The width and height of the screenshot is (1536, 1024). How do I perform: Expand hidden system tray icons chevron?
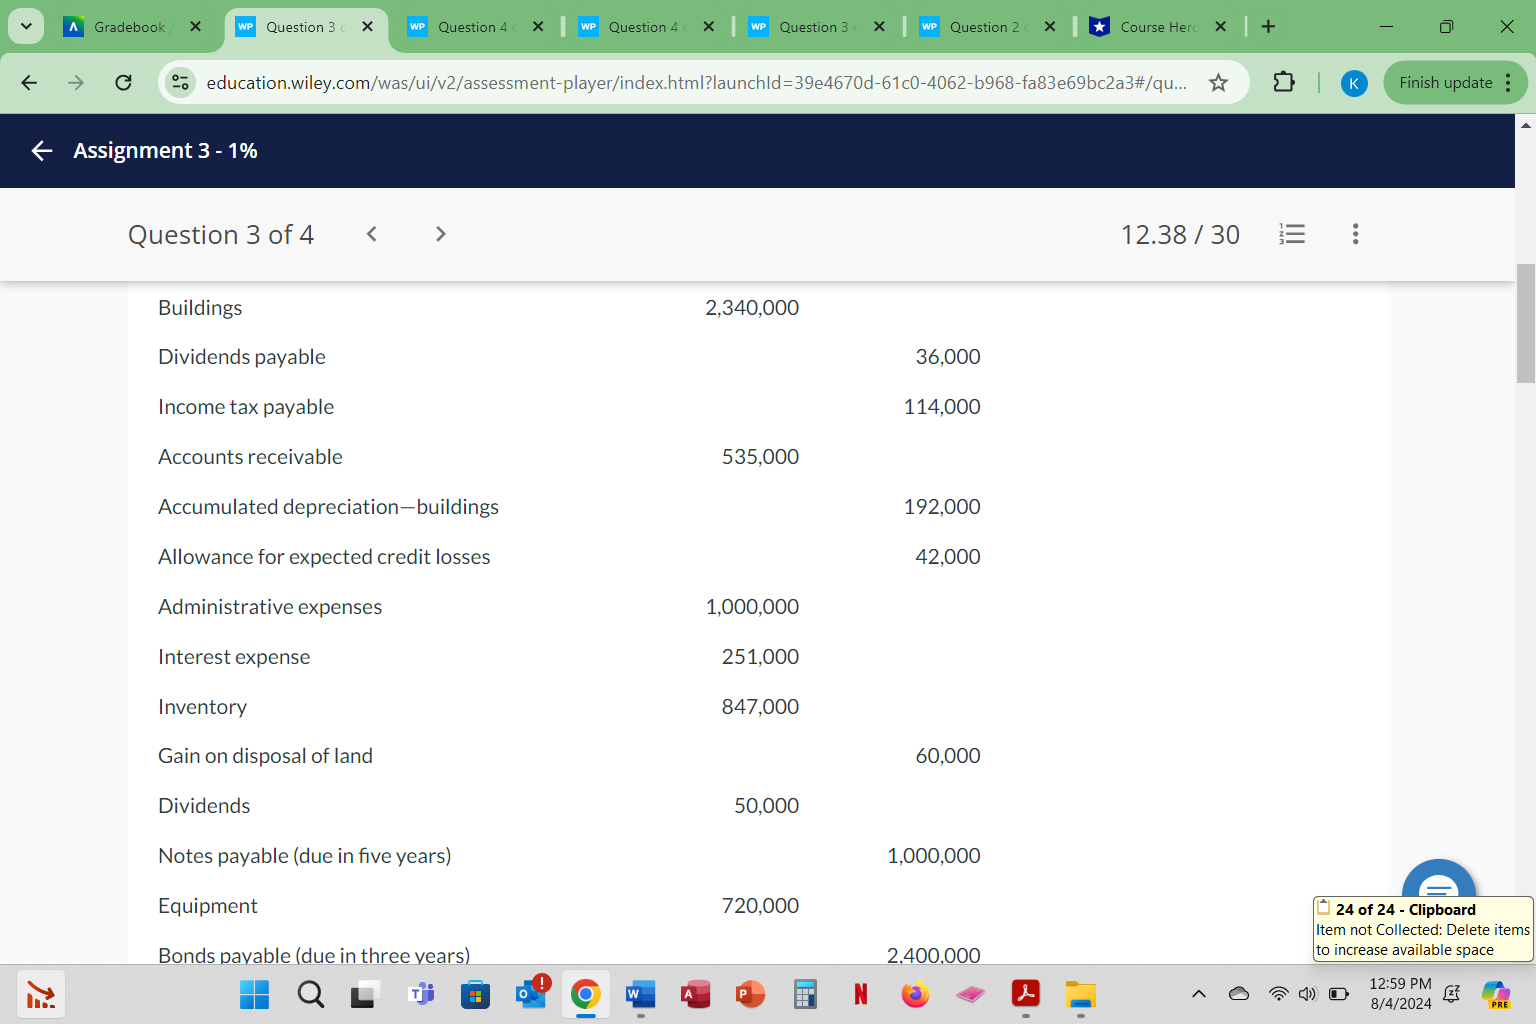tap(1198, 994)
